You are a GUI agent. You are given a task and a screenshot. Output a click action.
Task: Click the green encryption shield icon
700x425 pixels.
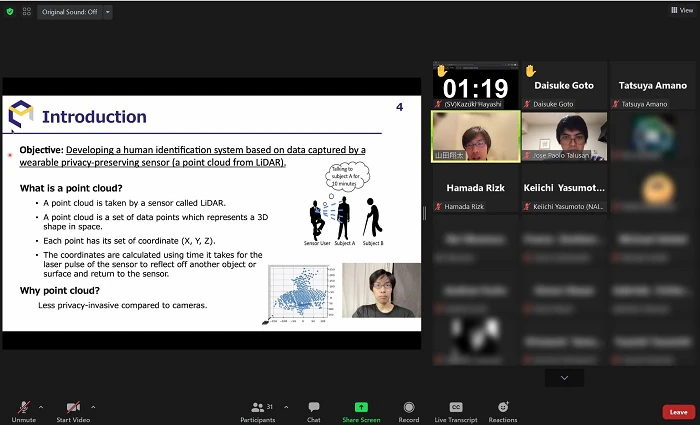tap(10, 12)
